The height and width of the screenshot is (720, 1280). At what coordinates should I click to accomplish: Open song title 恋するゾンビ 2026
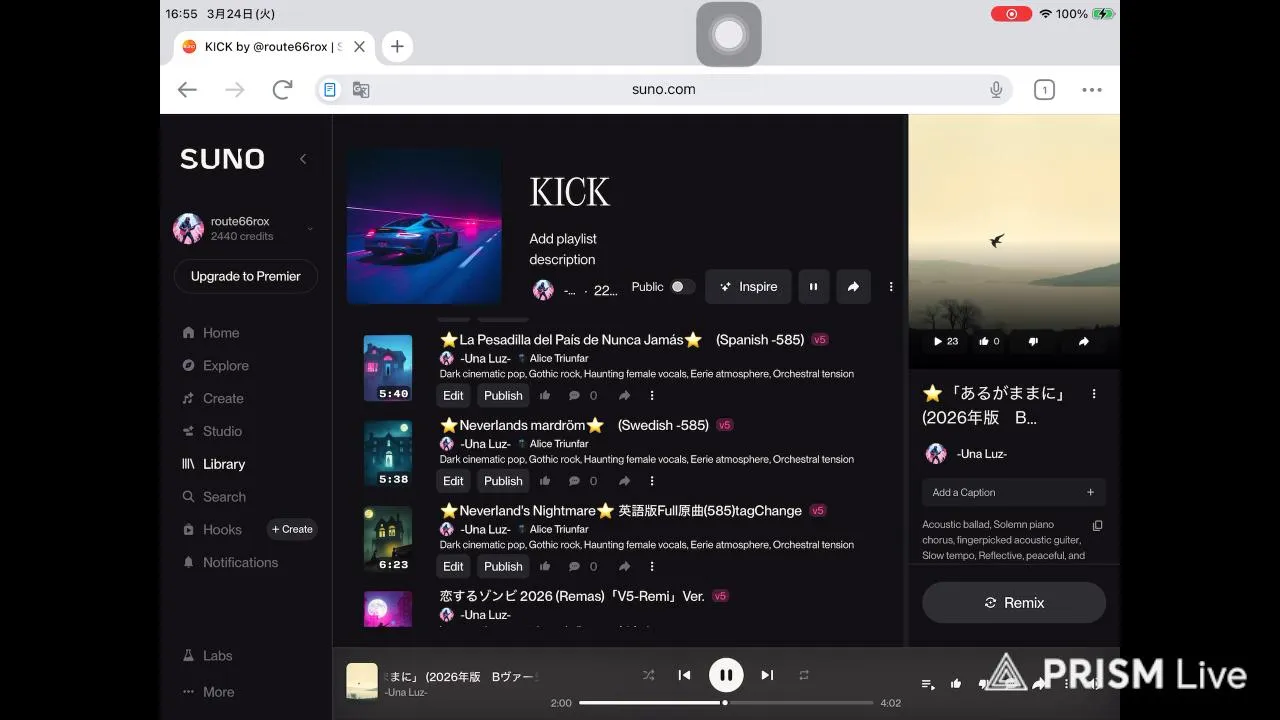[572, 596]
